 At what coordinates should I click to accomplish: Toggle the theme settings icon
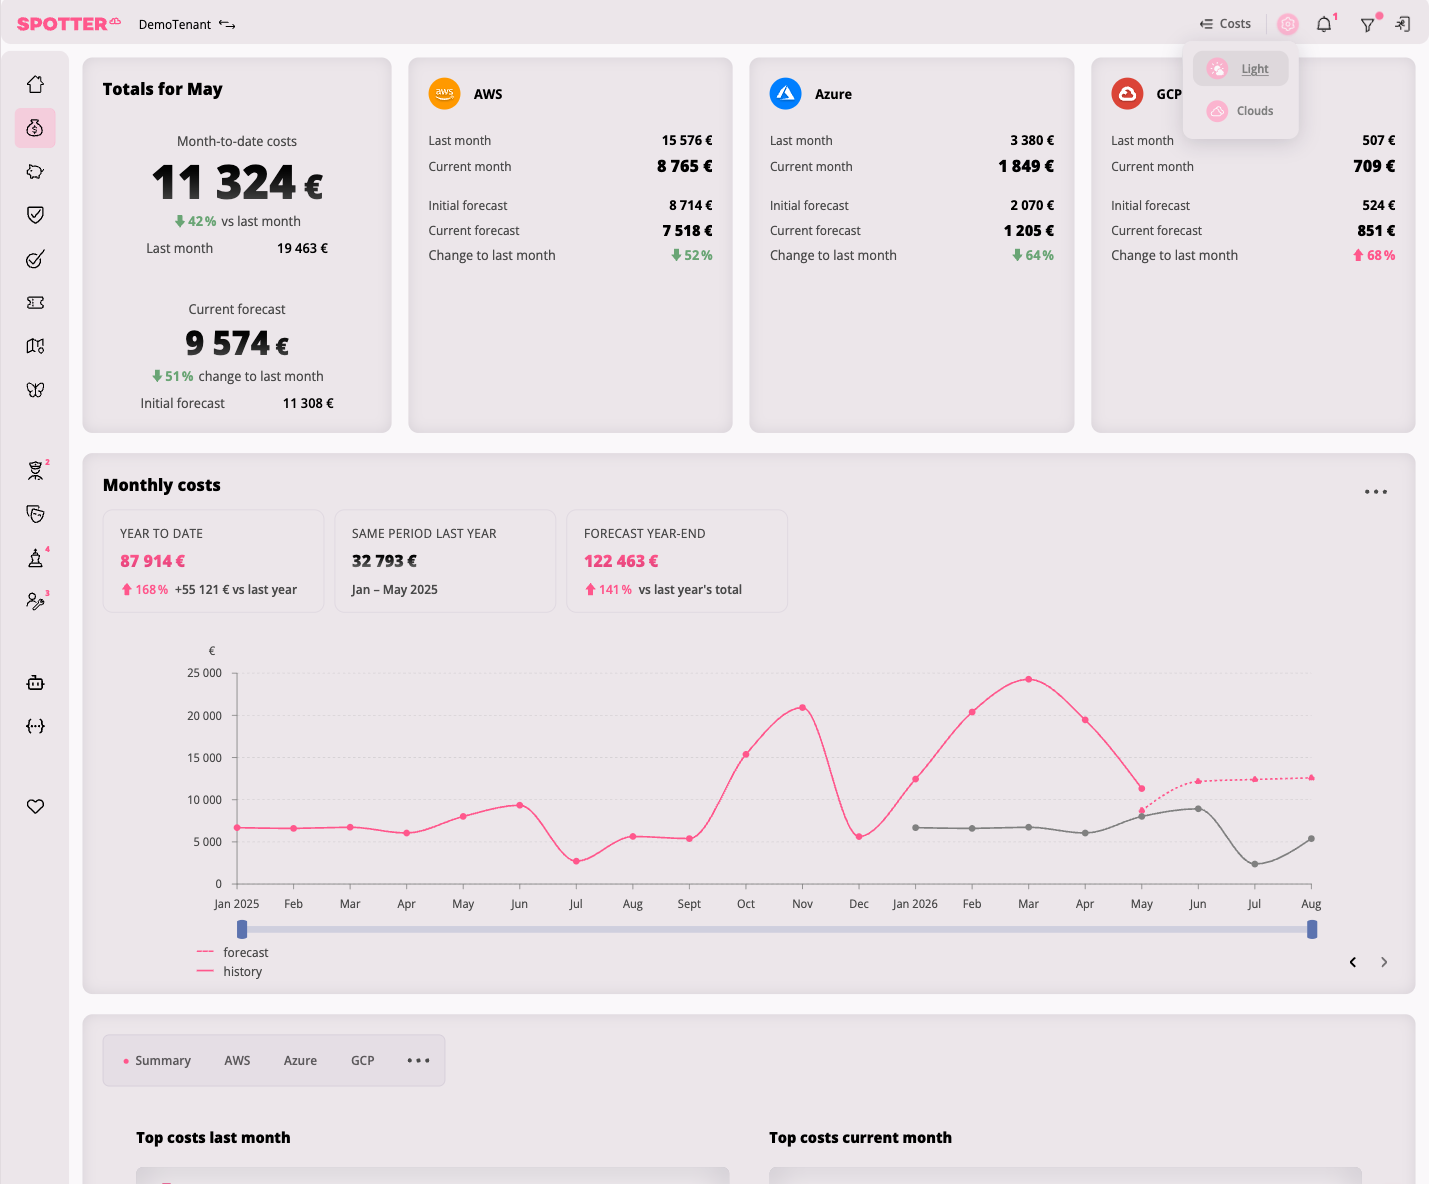[x=1288, y=24]
